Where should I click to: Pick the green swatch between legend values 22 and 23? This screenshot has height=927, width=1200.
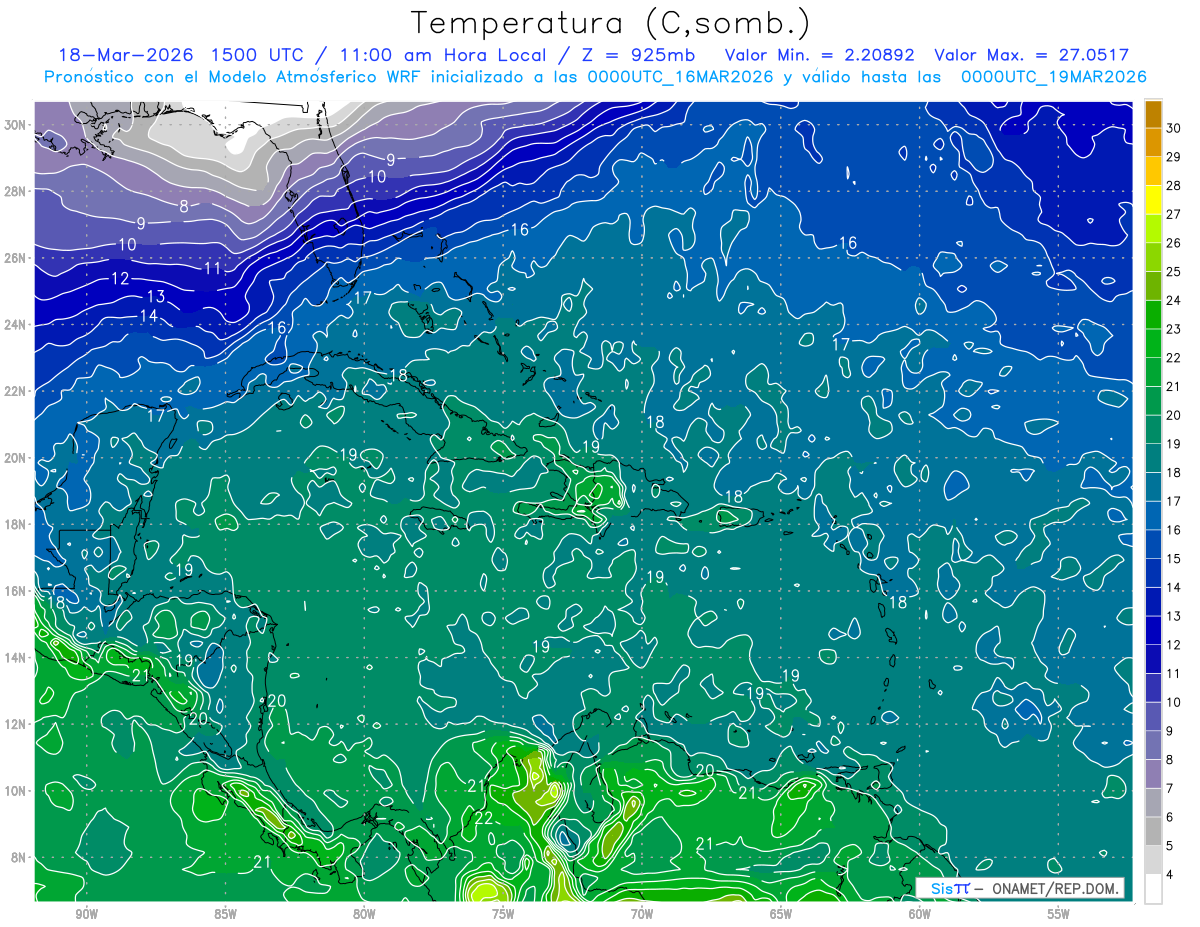point(1153,343)
